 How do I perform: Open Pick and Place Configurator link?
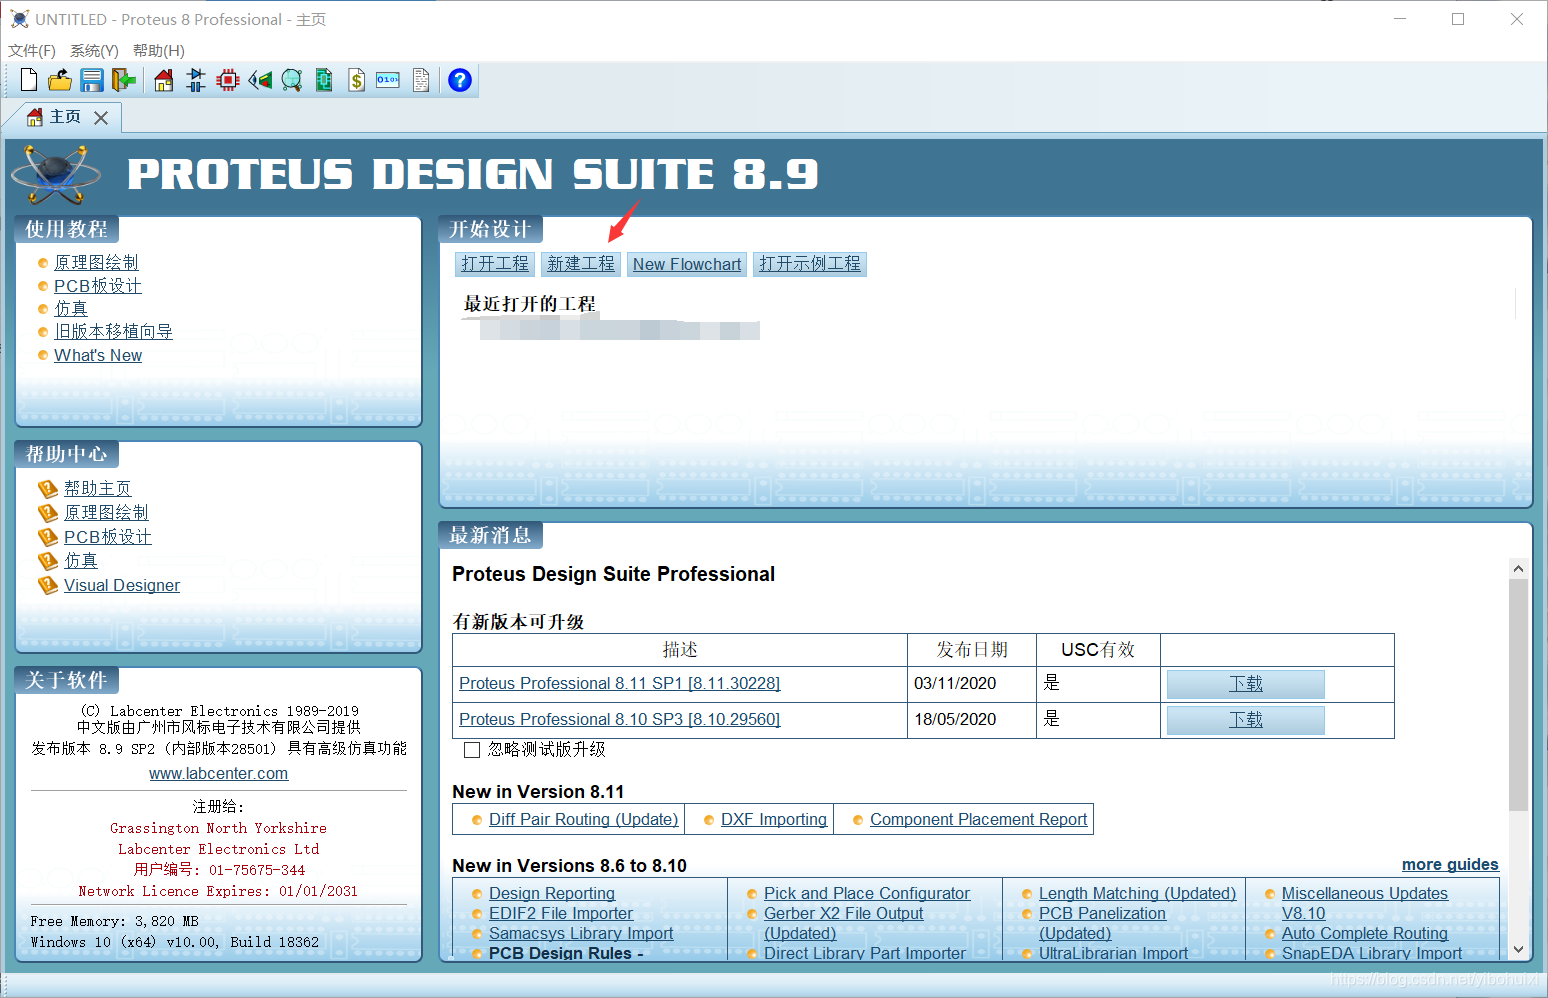(x=867, y=893)
